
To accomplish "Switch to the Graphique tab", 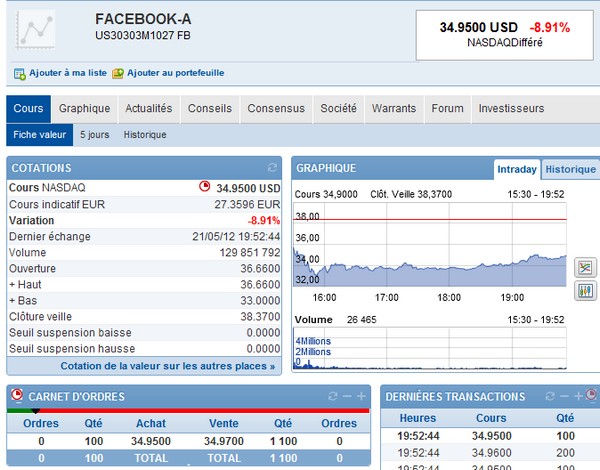I will [x=85, y=109].
